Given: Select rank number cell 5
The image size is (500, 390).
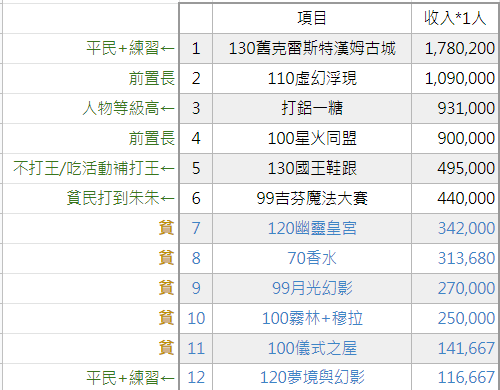Looking at the screenshot, I should 196,168.
